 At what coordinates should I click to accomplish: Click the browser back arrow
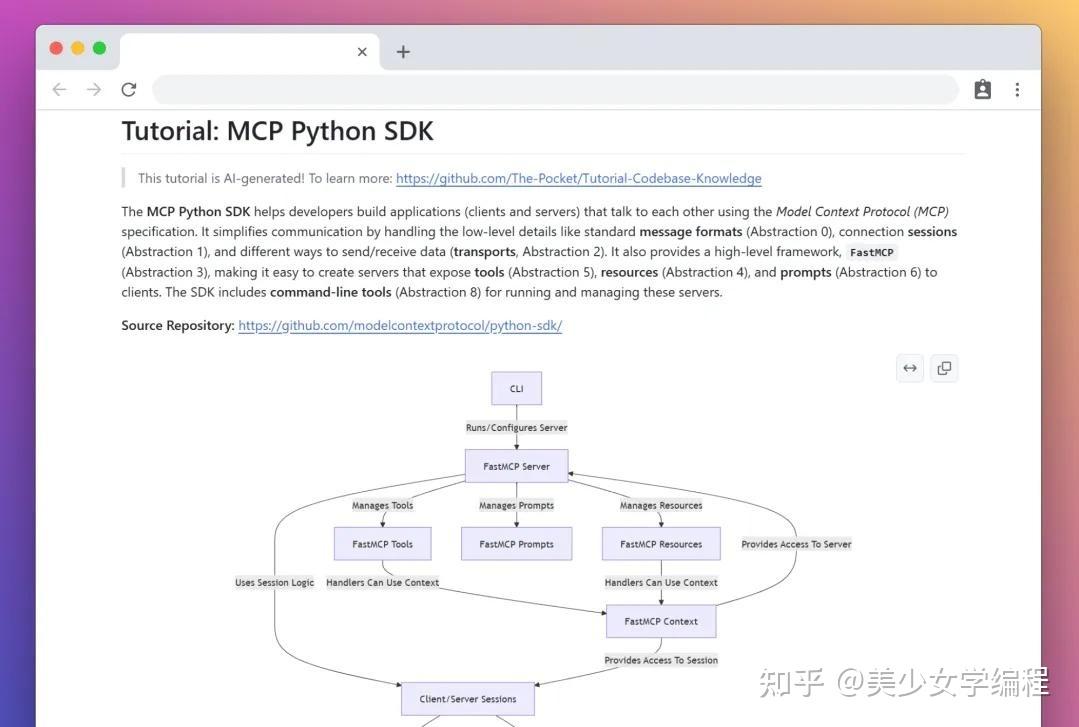[59, 89]
